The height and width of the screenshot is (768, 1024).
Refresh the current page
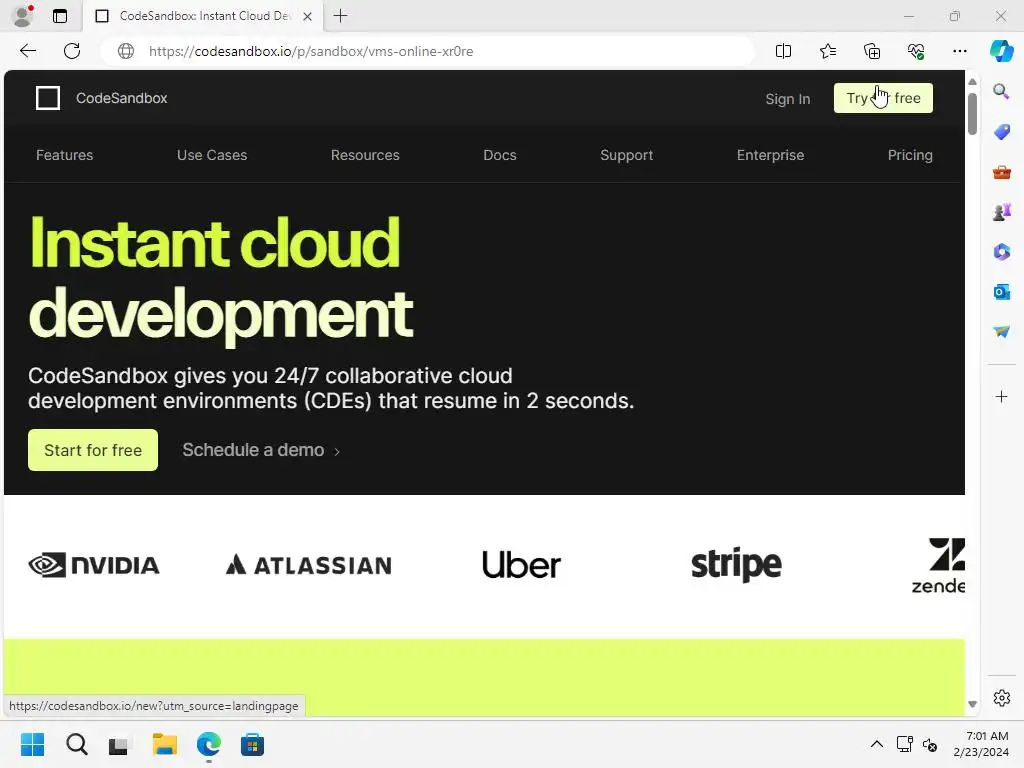coord(72,51)
